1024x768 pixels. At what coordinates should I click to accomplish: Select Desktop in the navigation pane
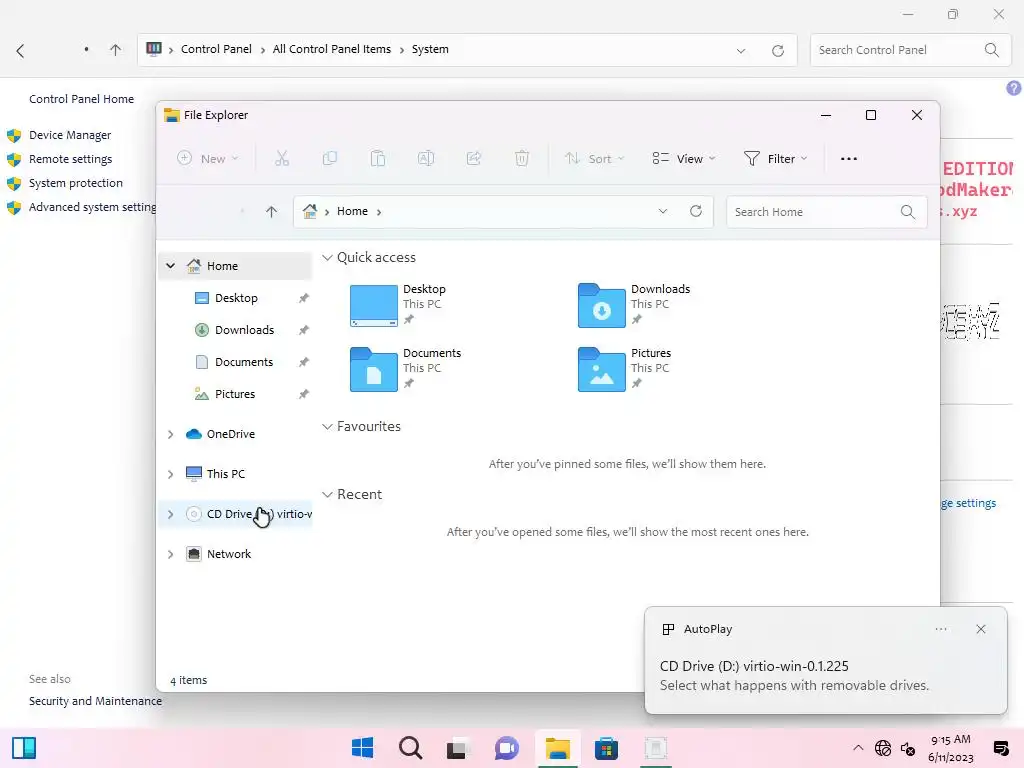pyautogui.click(x=235, y=298)
